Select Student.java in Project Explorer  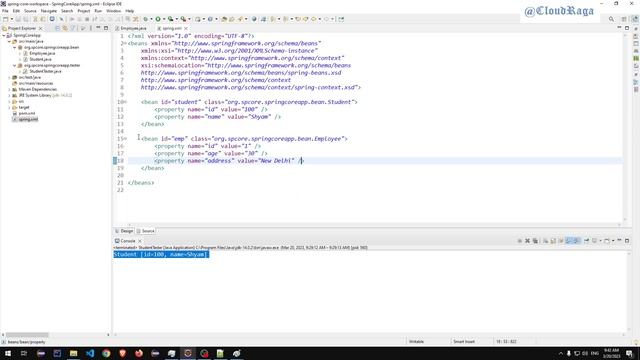40,60
